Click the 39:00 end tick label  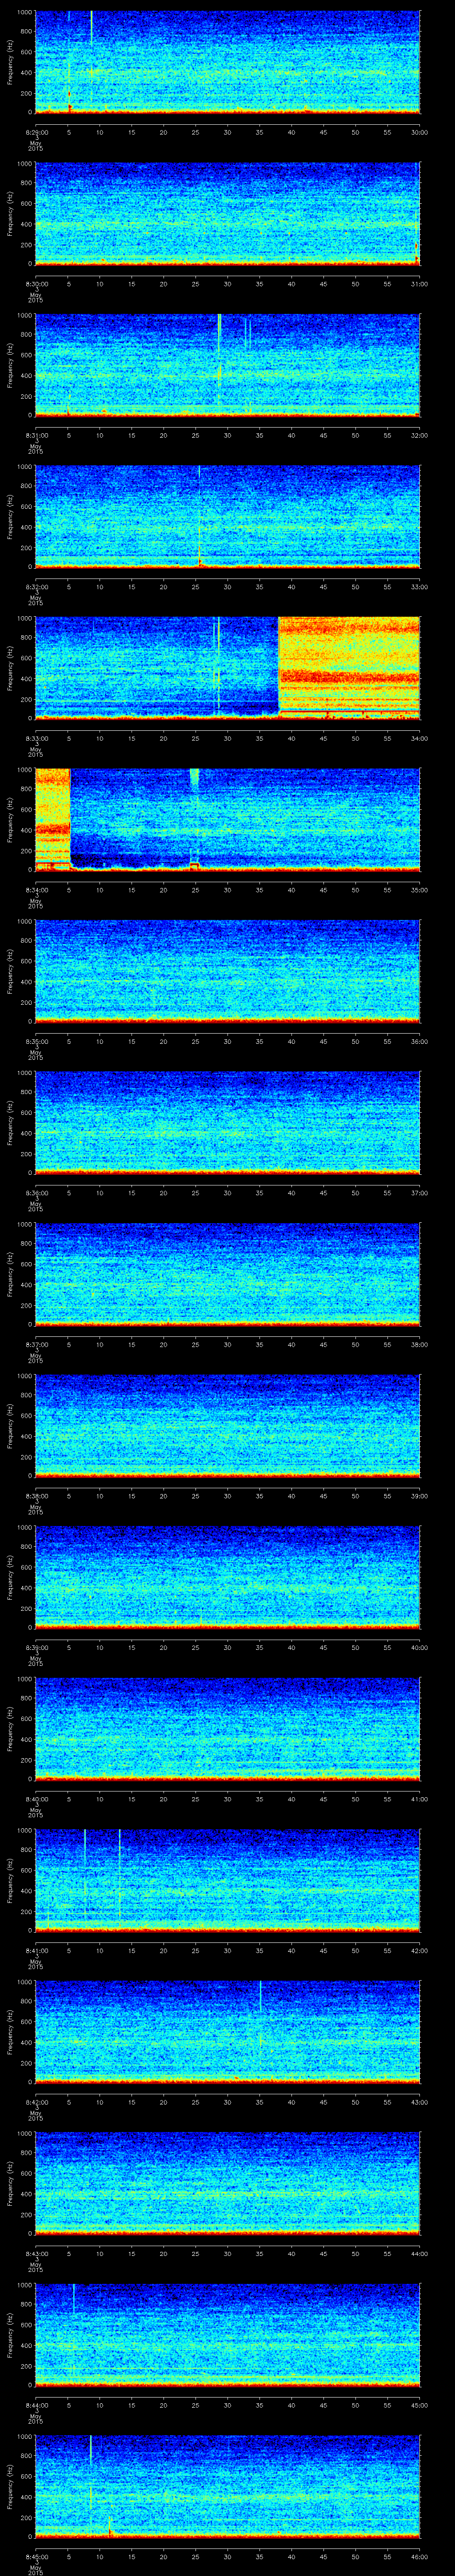(x=419, y=1495)
